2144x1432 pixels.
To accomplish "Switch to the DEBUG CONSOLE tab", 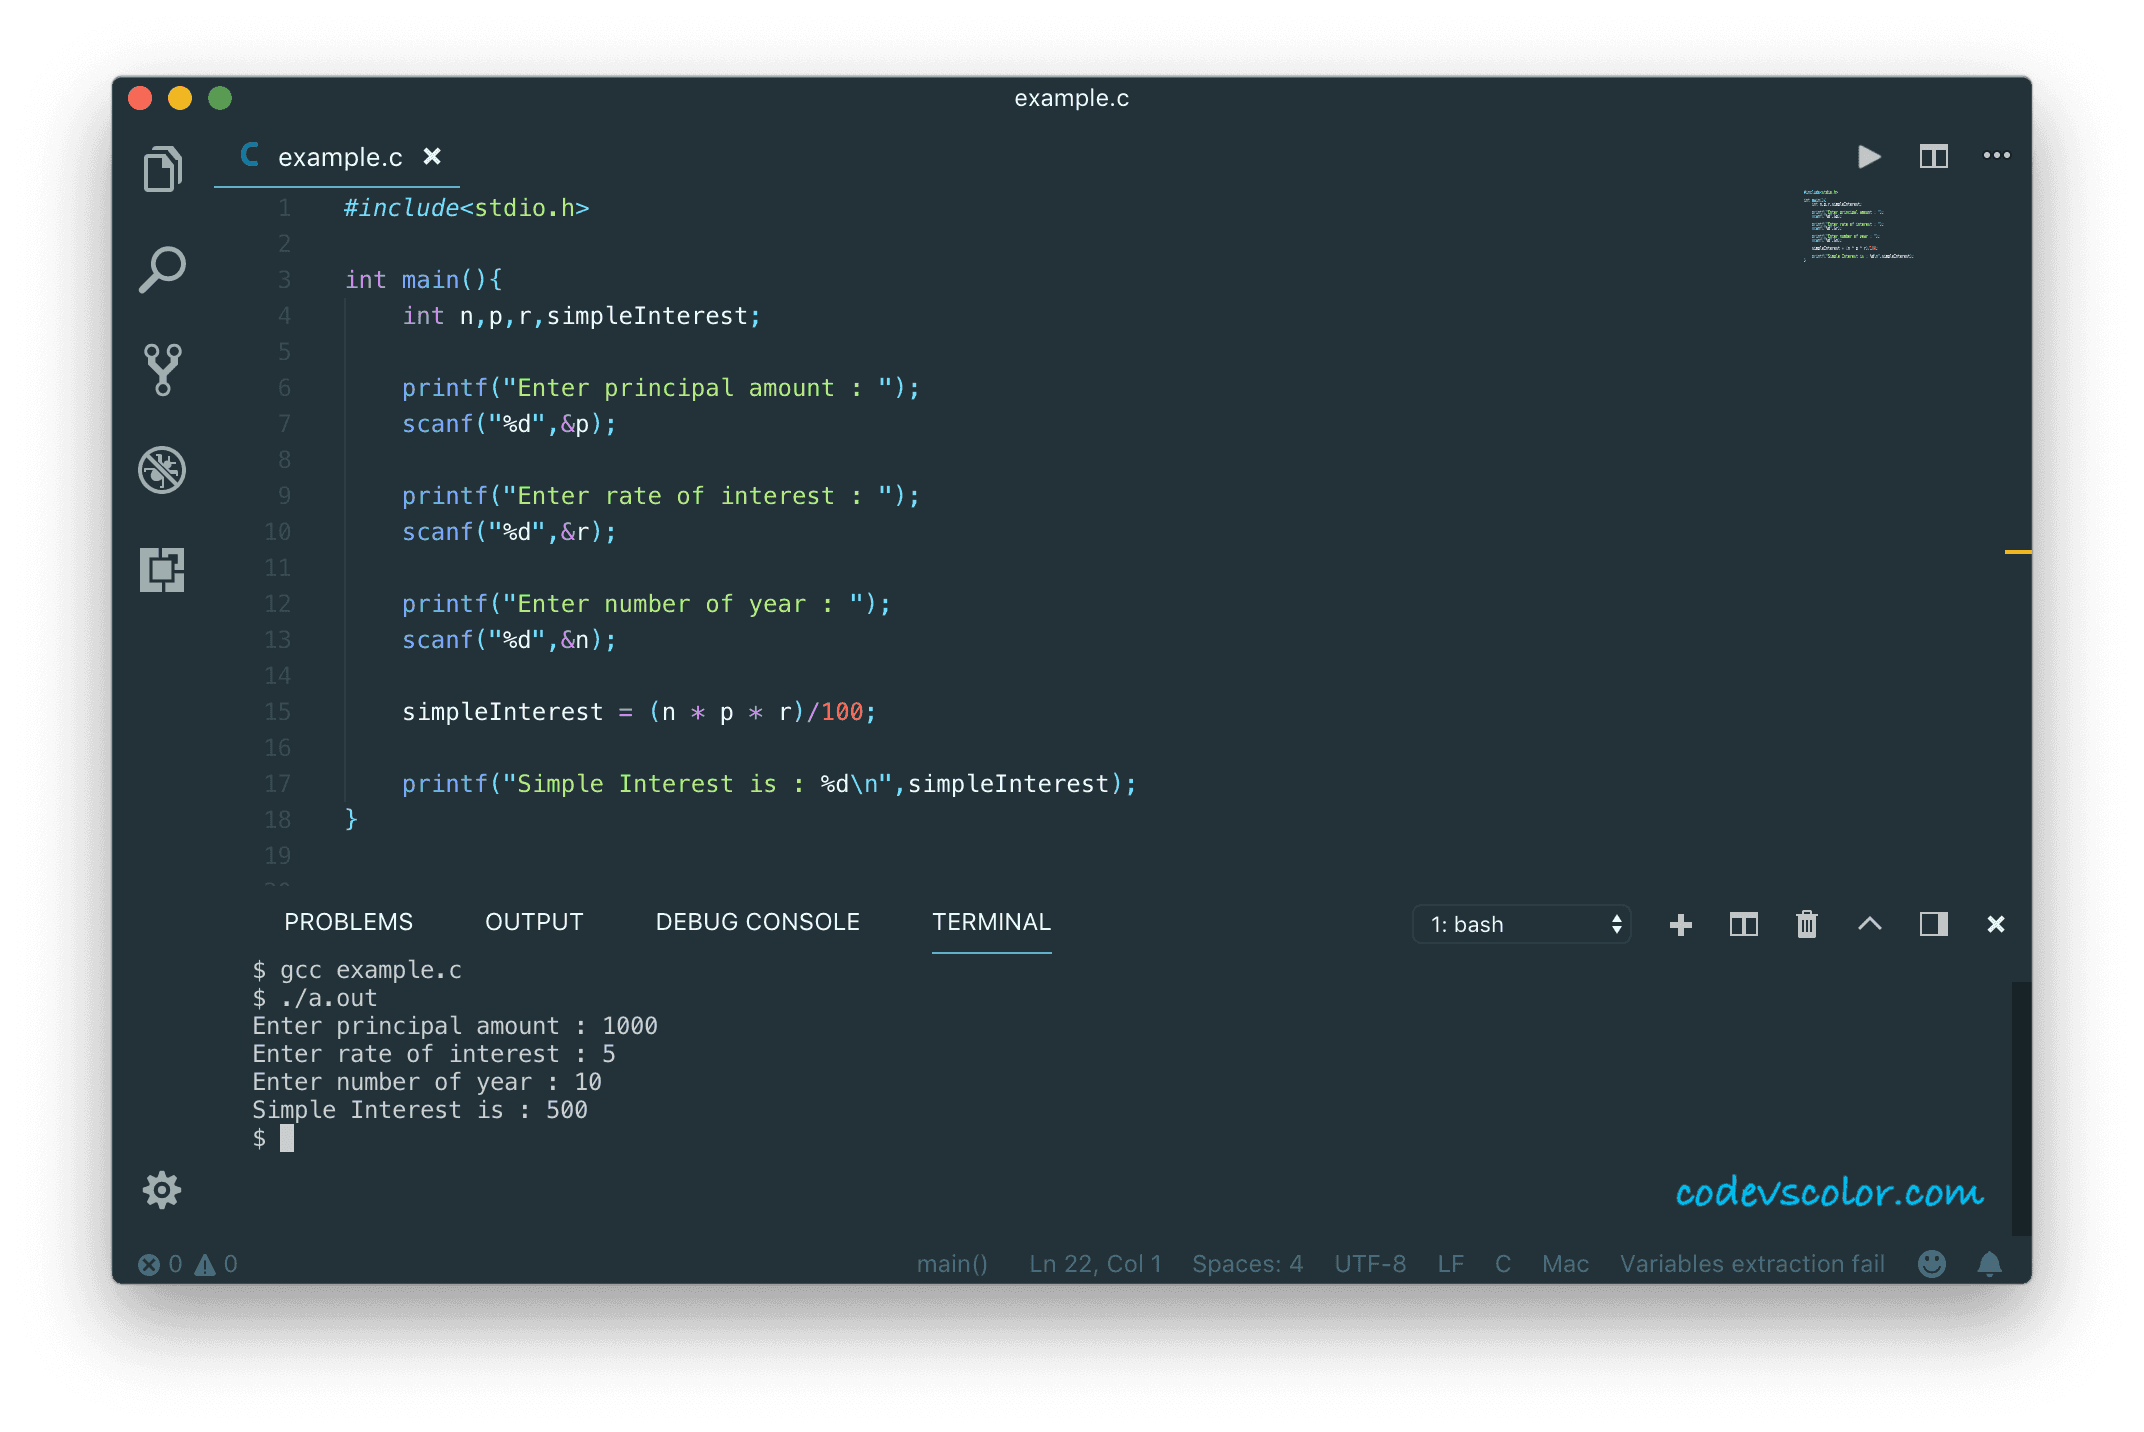I will (757, 921).
